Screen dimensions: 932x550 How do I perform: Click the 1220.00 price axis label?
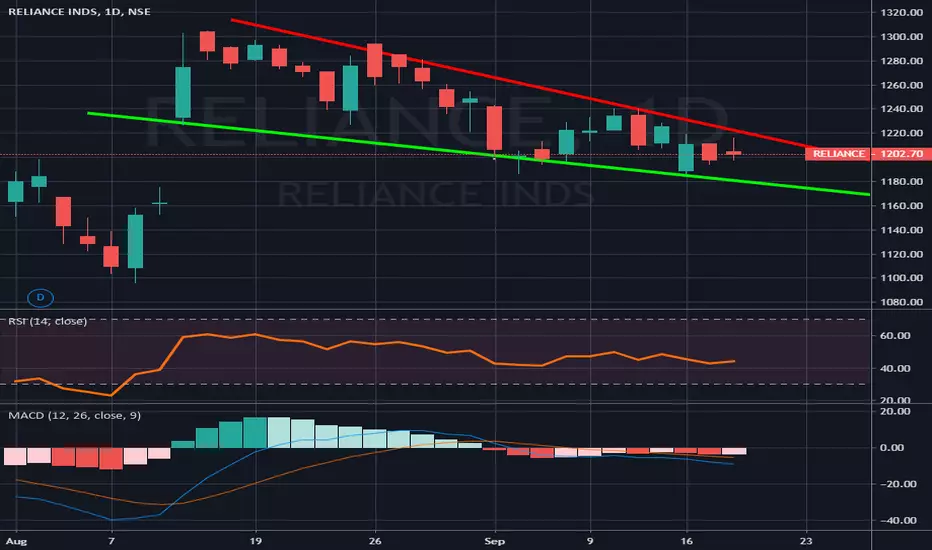(901, 133)
